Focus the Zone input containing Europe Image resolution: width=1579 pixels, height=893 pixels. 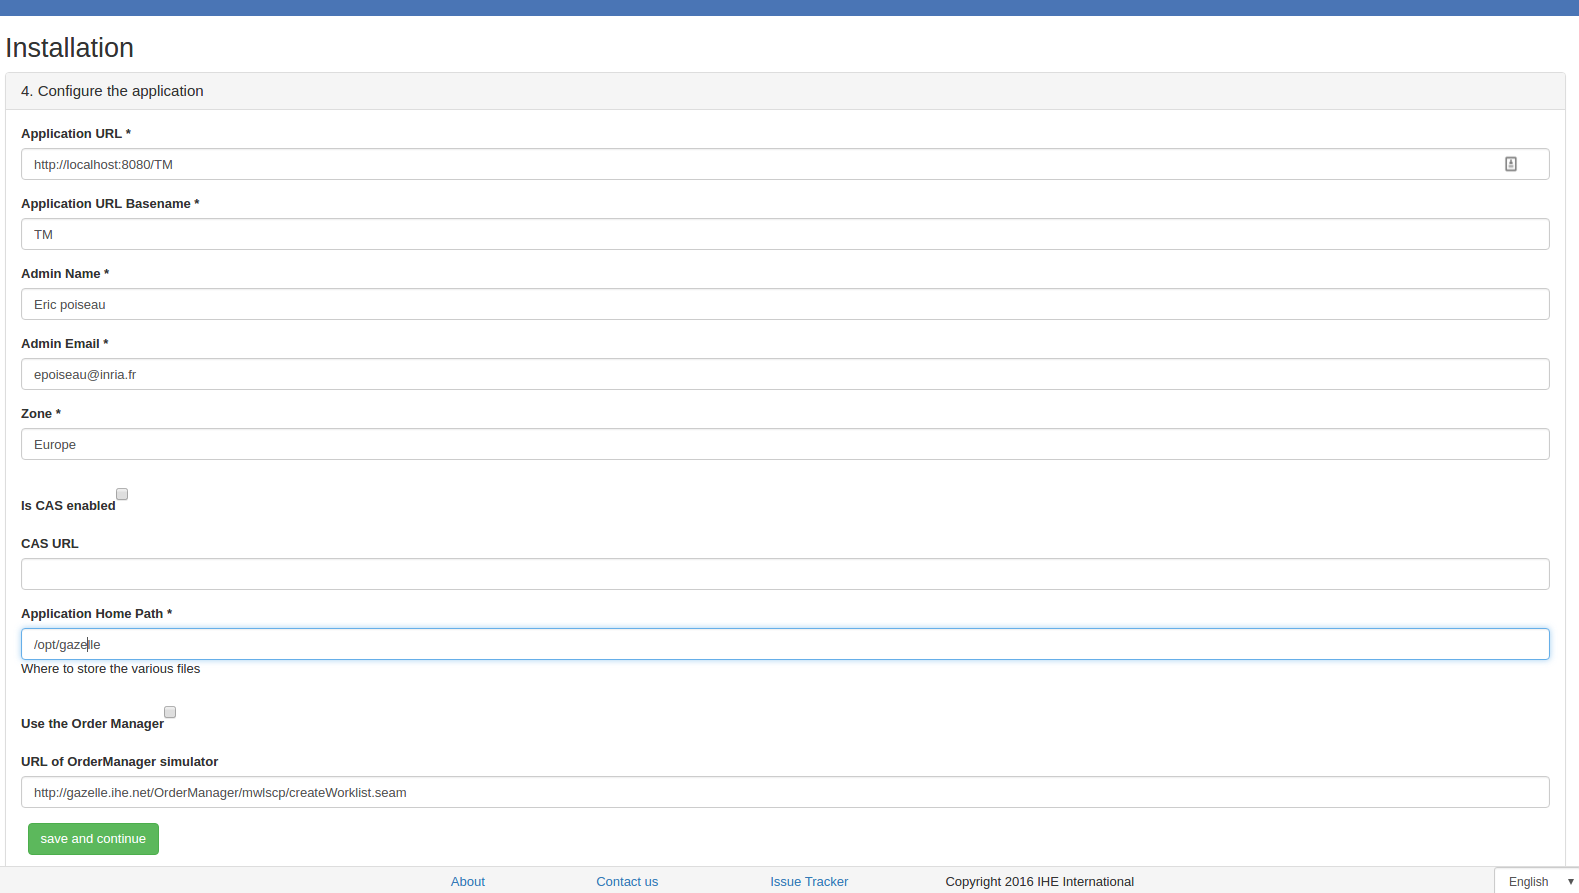point(785,444)
